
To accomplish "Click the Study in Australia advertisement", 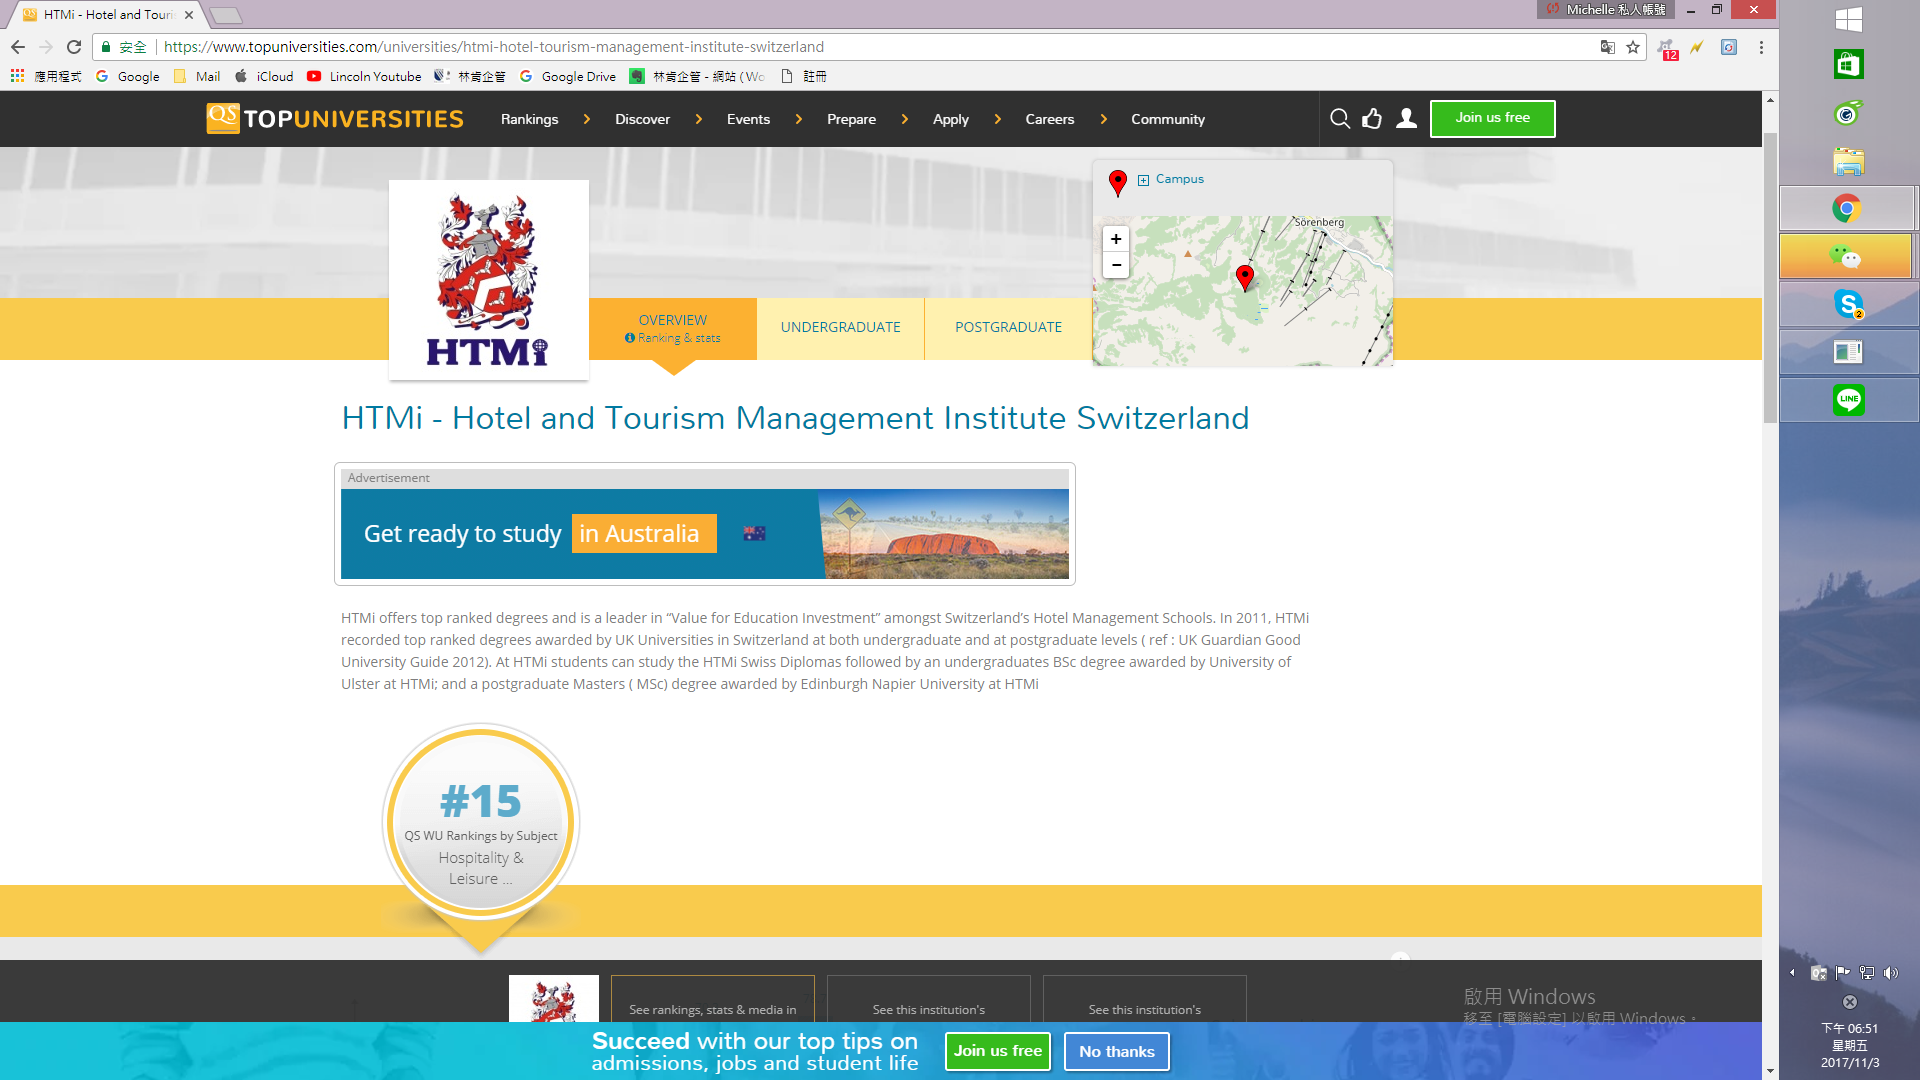I will [x=705, y=534].
